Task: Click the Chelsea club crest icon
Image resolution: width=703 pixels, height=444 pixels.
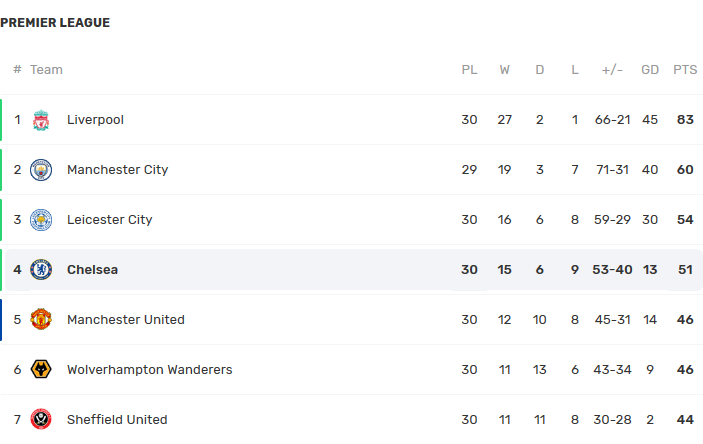Action: pos(41,270)
